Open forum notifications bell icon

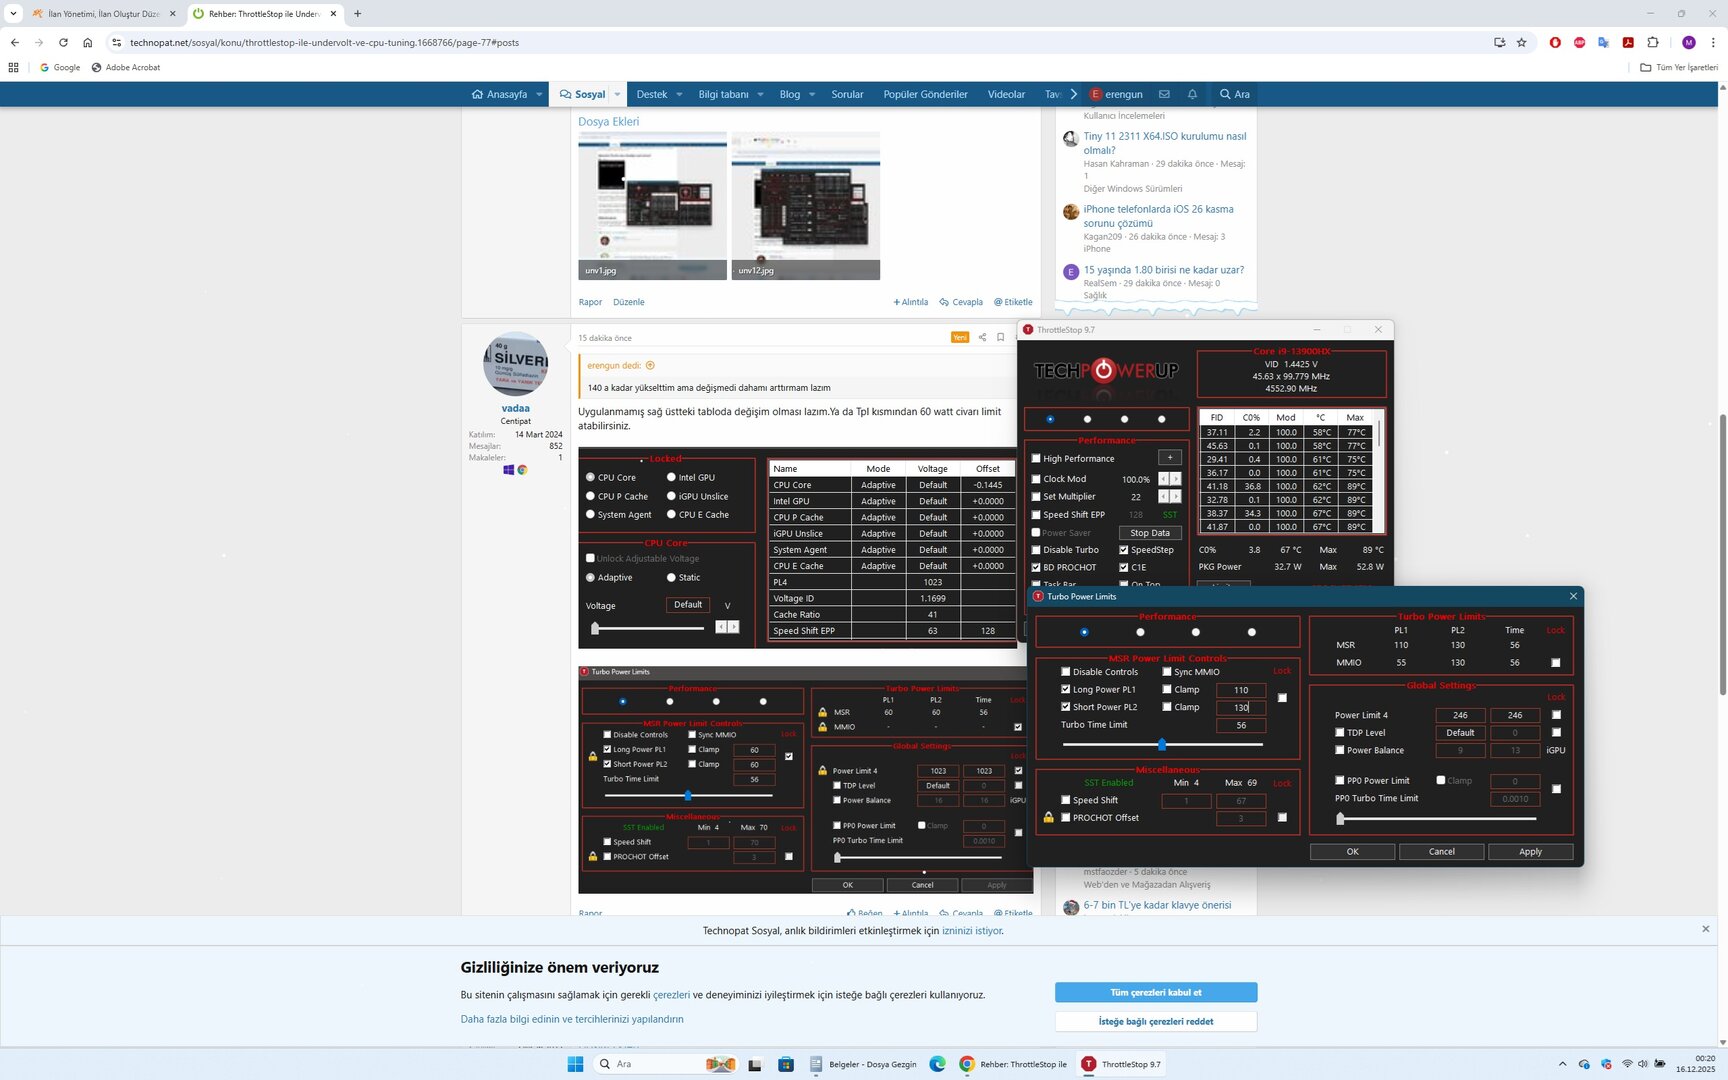1192,94
